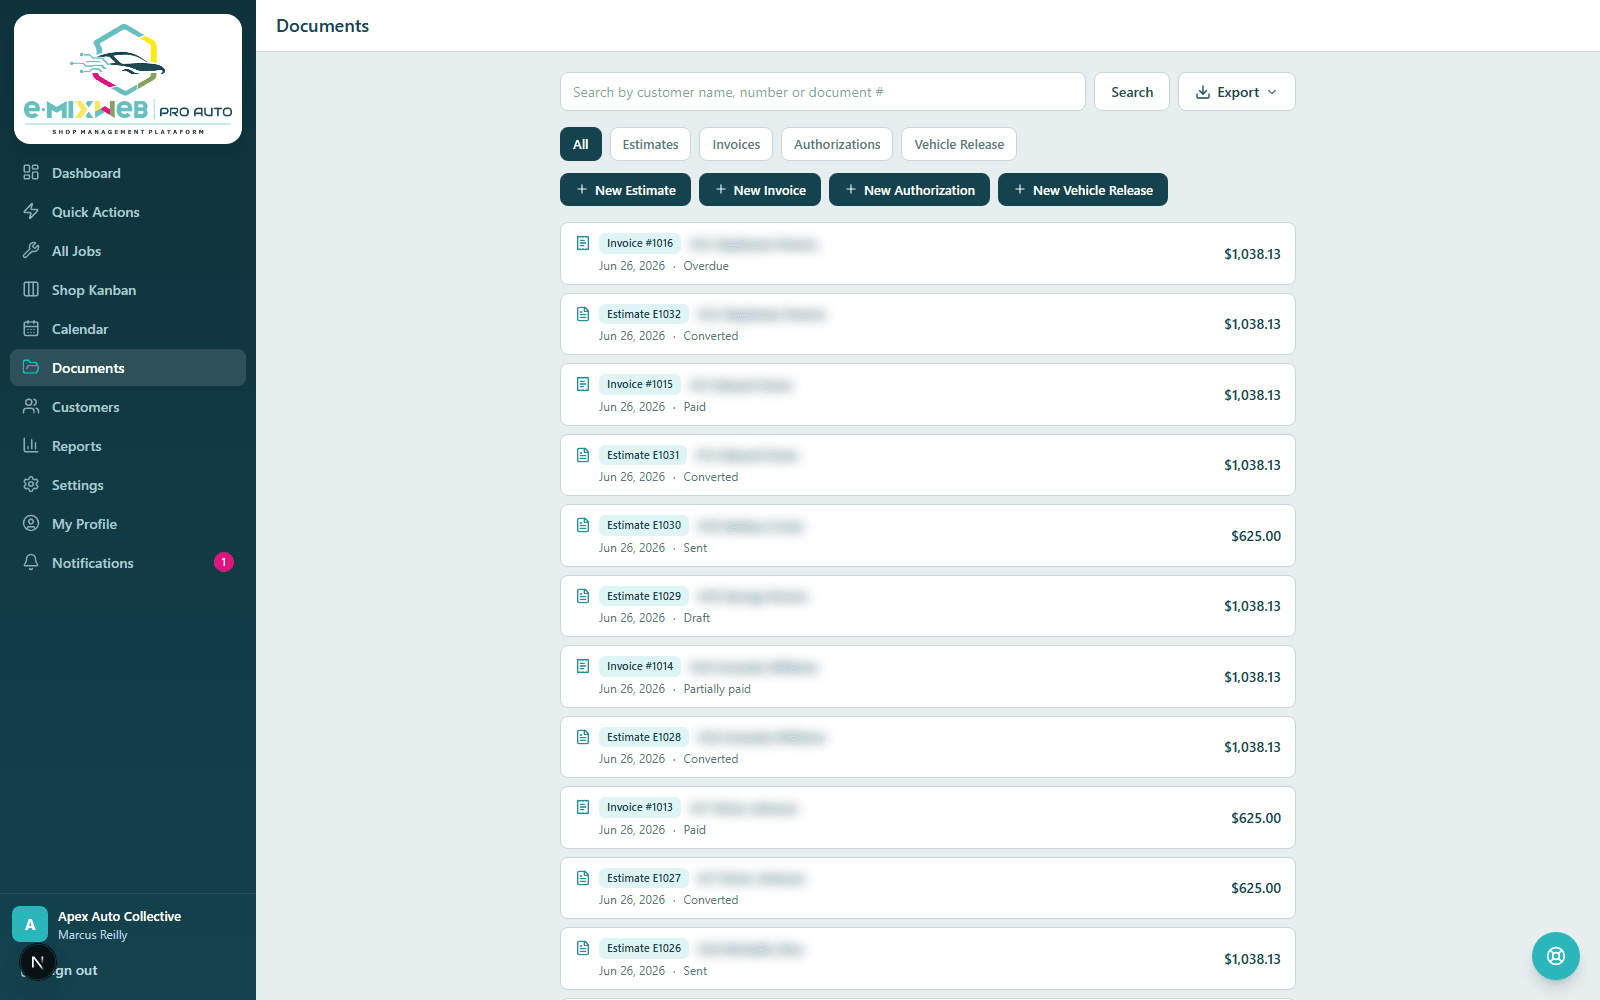Click the My Profile user icon
Image resolution: width=1600 pixels, height=1000 pixels.
coord(31,523)
